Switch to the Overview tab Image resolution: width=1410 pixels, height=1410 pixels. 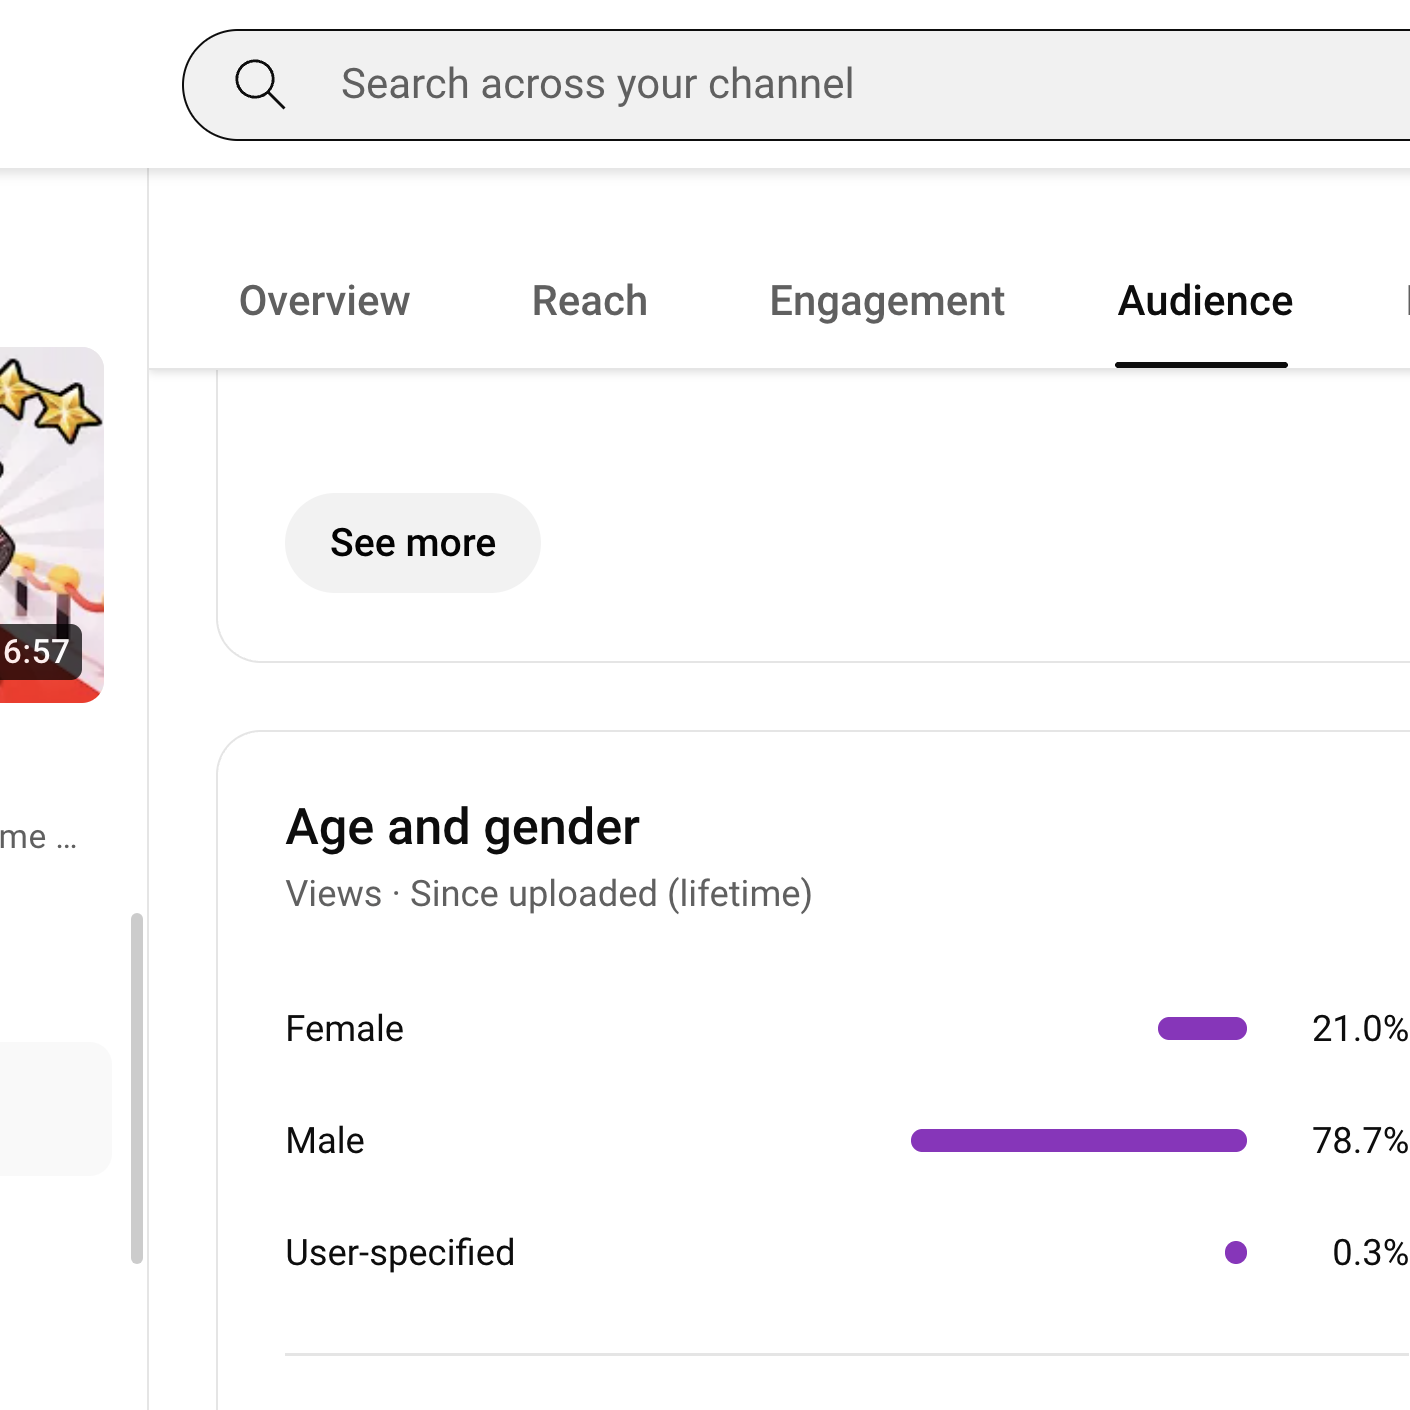coord(324,301)
